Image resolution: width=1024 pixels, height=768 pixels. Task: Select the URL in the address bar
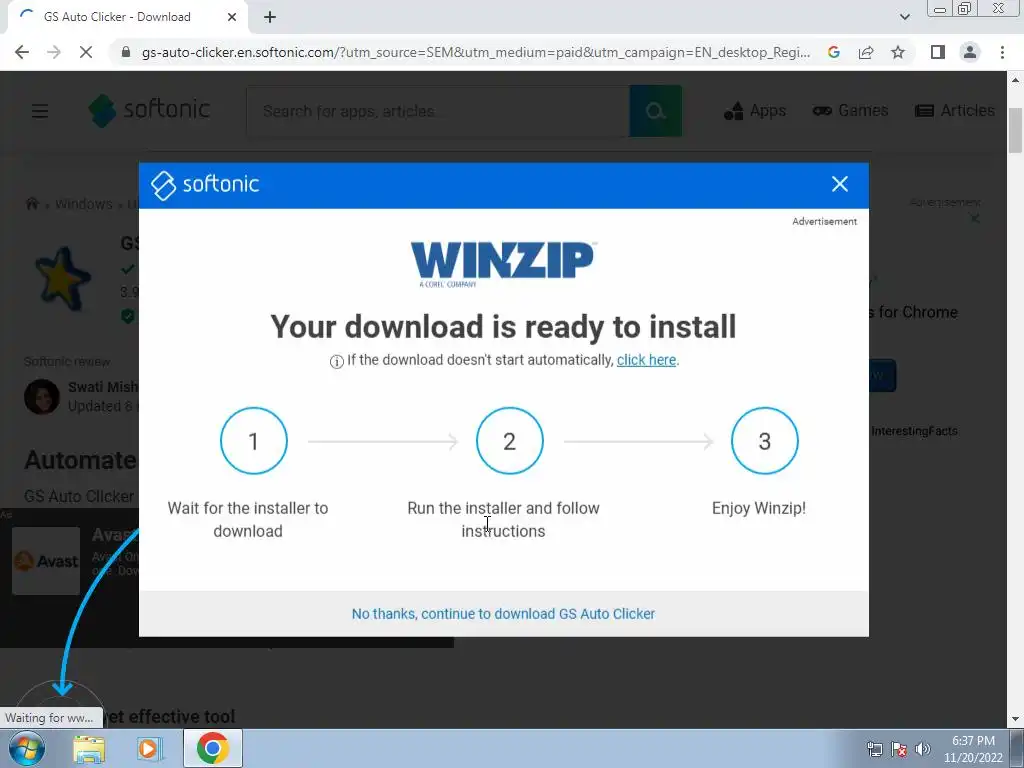(475, 52)
